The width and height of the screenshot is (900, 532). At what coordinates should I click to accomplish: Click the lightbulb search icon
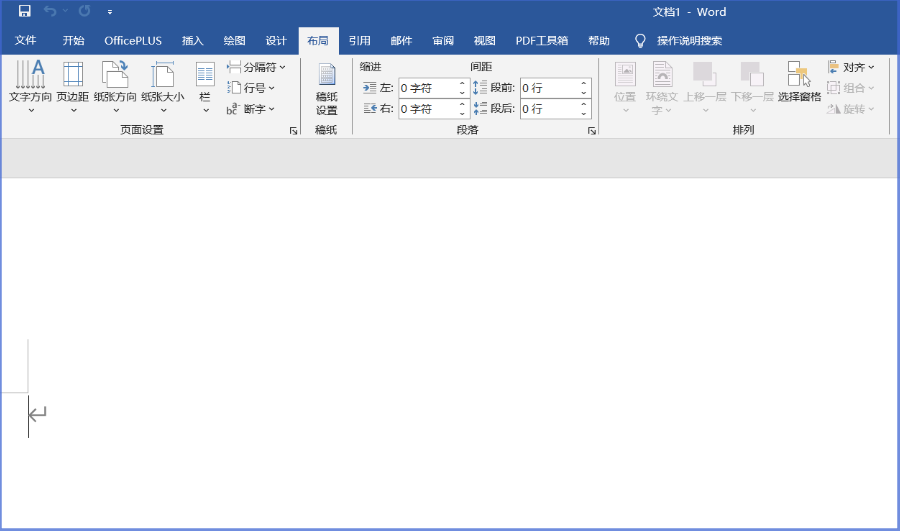640,41
